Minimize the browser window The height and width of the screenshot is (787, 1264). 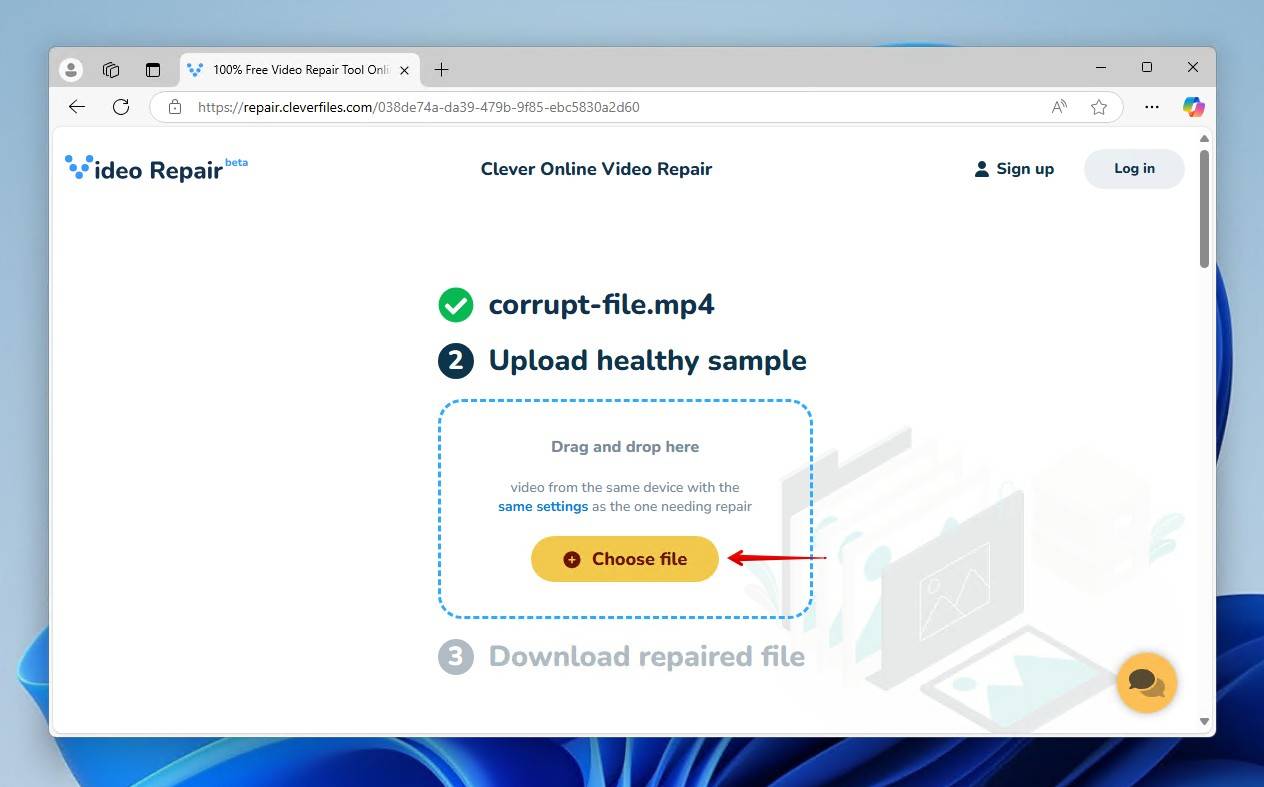(x=1101, y=67)
